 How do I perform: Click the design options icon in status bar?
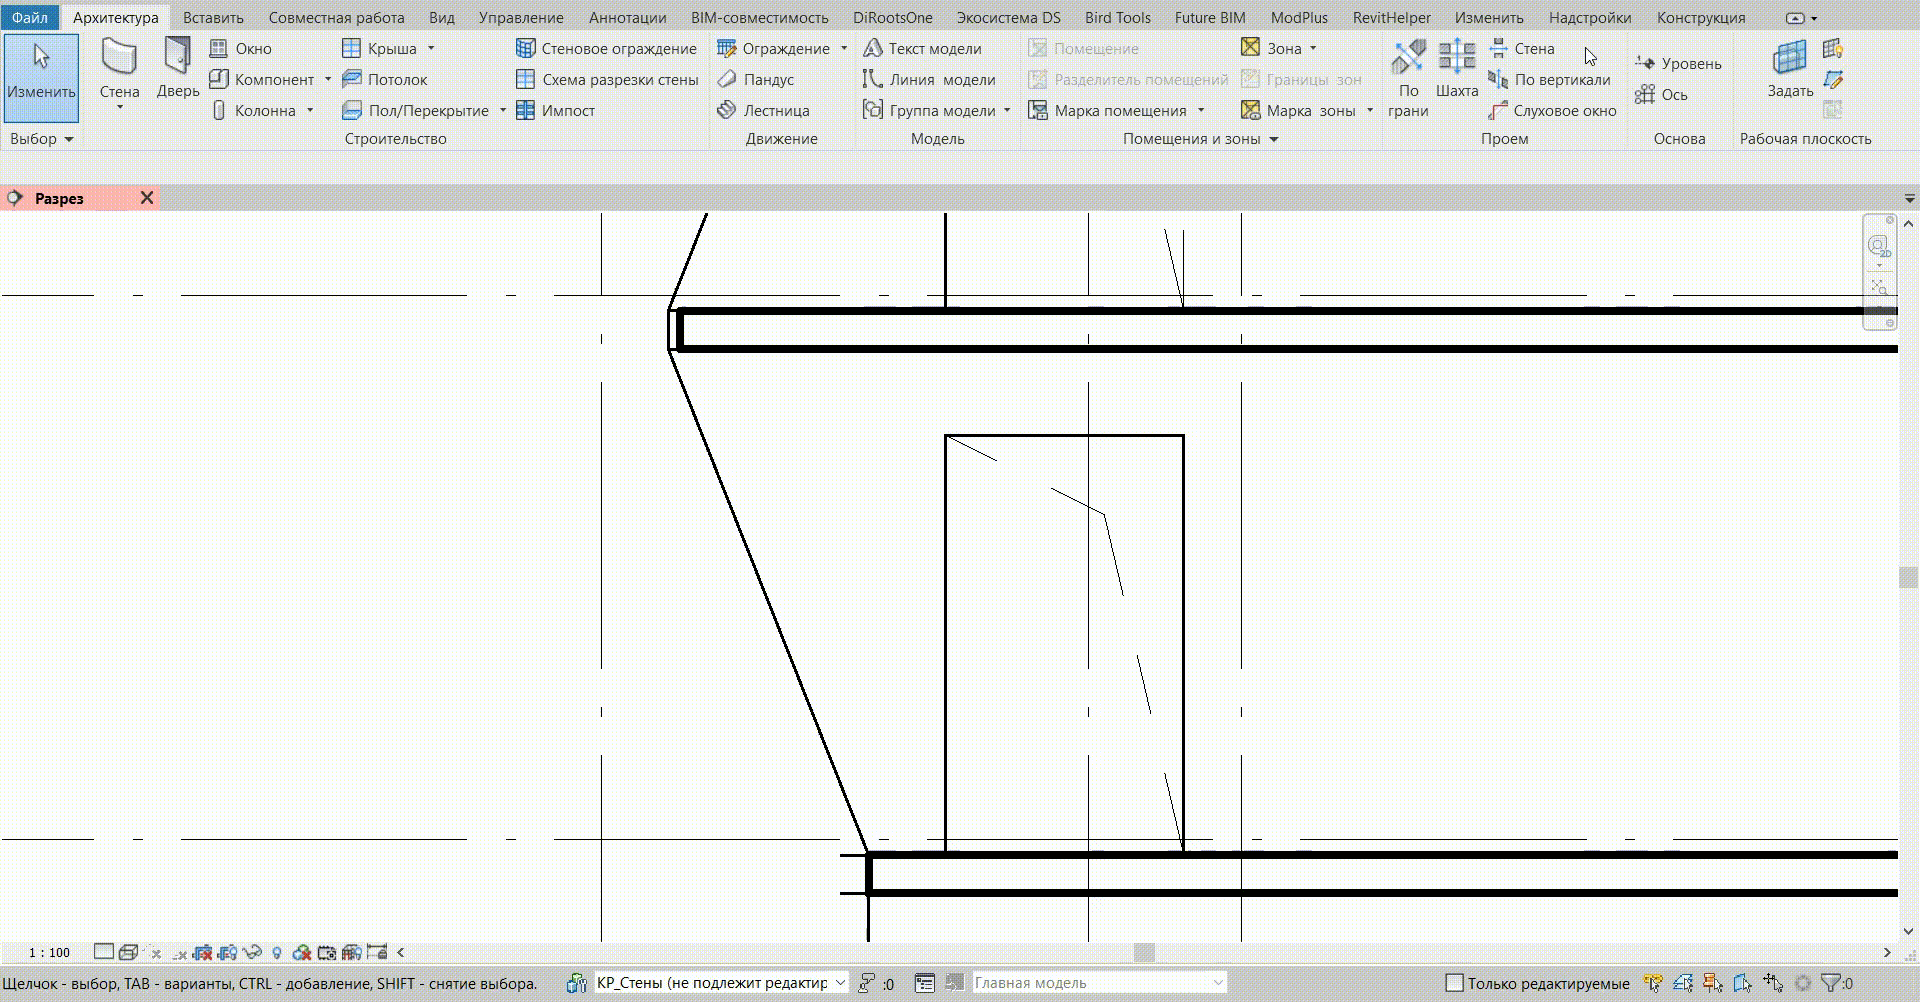pos(954,983)
